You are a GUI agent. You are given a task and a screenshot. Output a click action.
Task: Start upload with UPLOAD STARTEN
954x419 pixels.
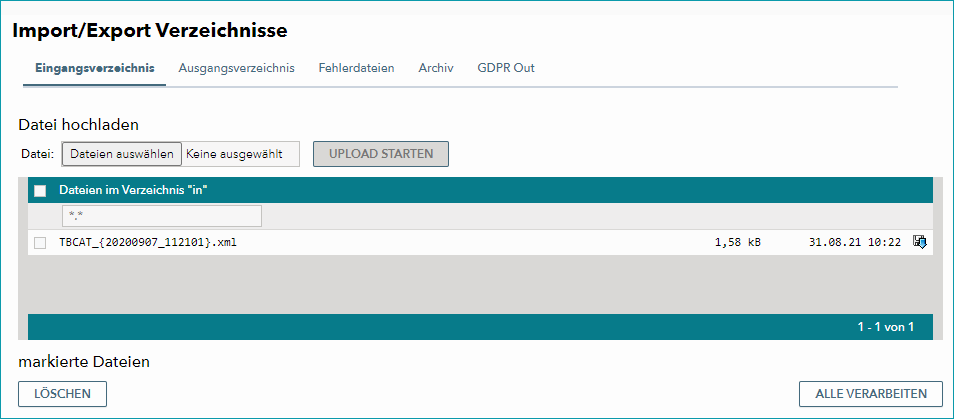pyautogui.click(x=381, y=154)
